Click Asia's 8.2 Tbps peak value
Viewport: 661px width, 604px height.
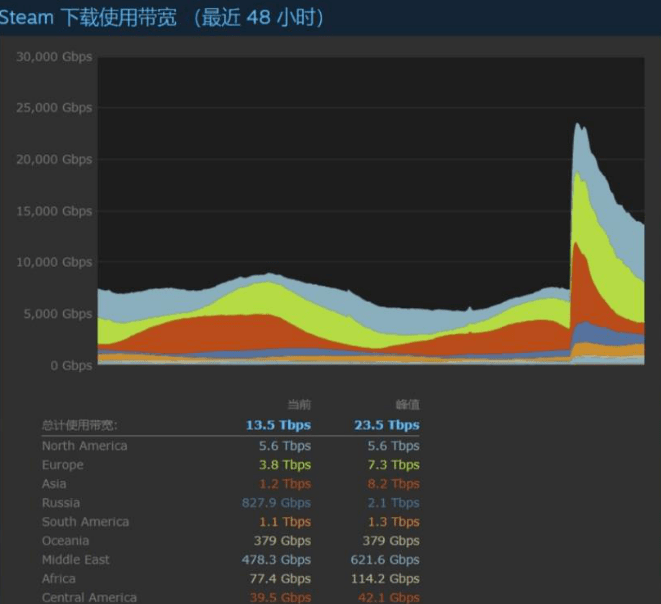pos(391,484)
